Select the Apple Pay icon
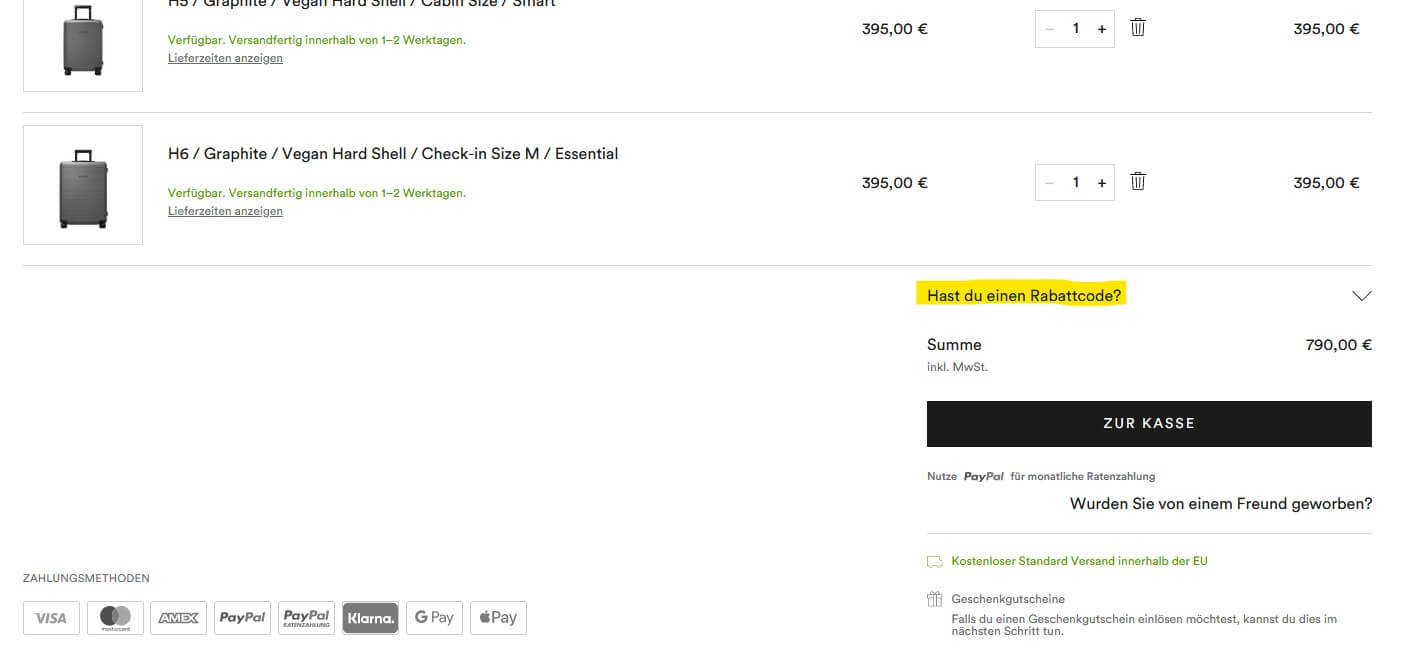Image resolution: width=1403 pixels, height=666 pixels. [x=498, y=618]
